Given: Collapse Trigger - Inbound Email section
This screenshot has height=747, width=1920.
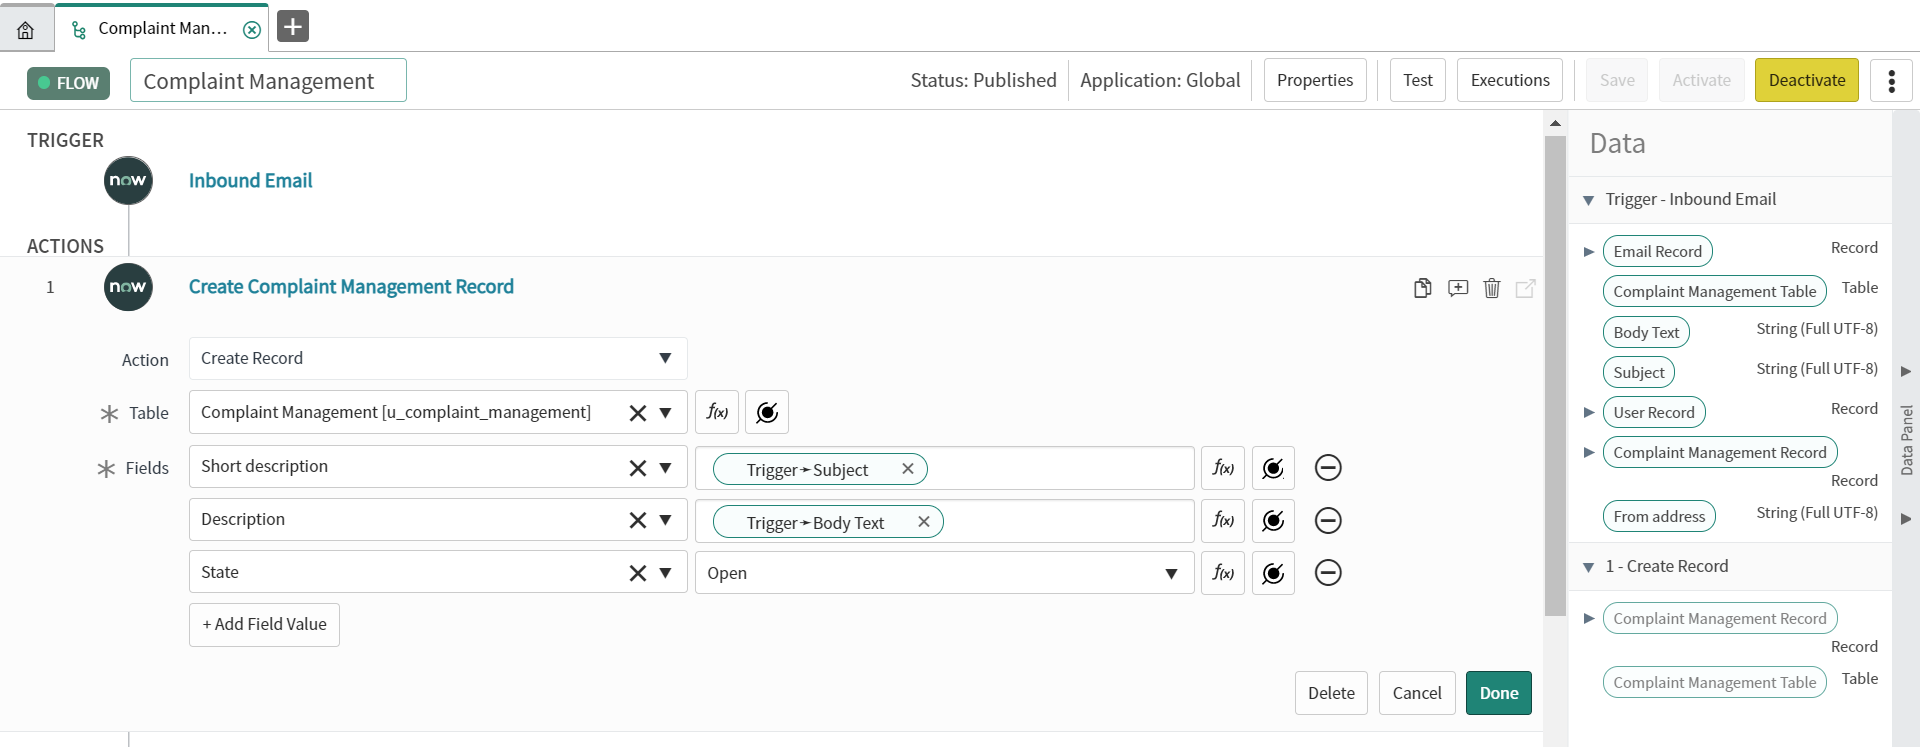Looking at the screenshot, I should pyautogui.click(x=1588, y=200).
